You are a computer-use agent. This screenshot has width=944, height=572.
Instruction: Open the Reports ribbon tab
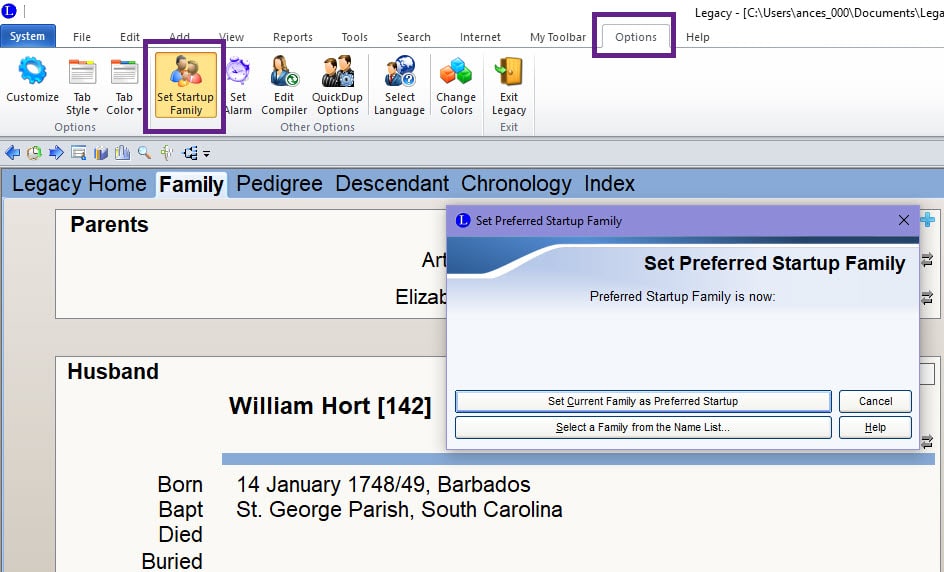click(293, 37)
